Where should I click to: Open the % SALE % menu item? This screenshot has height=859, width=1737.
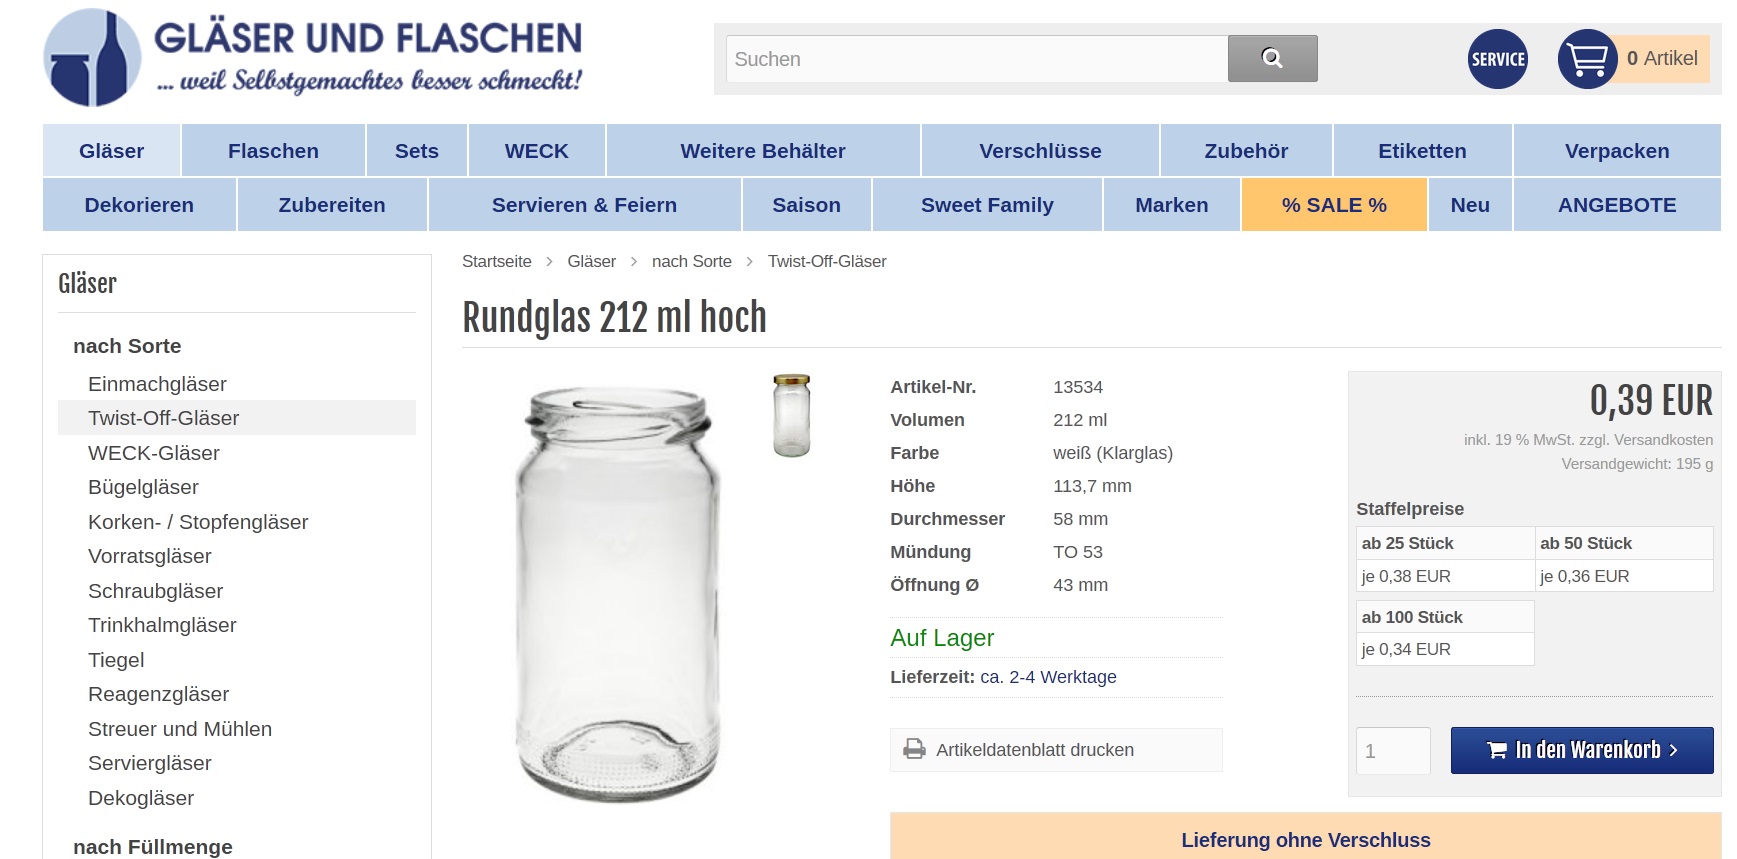pos(1334,205)
